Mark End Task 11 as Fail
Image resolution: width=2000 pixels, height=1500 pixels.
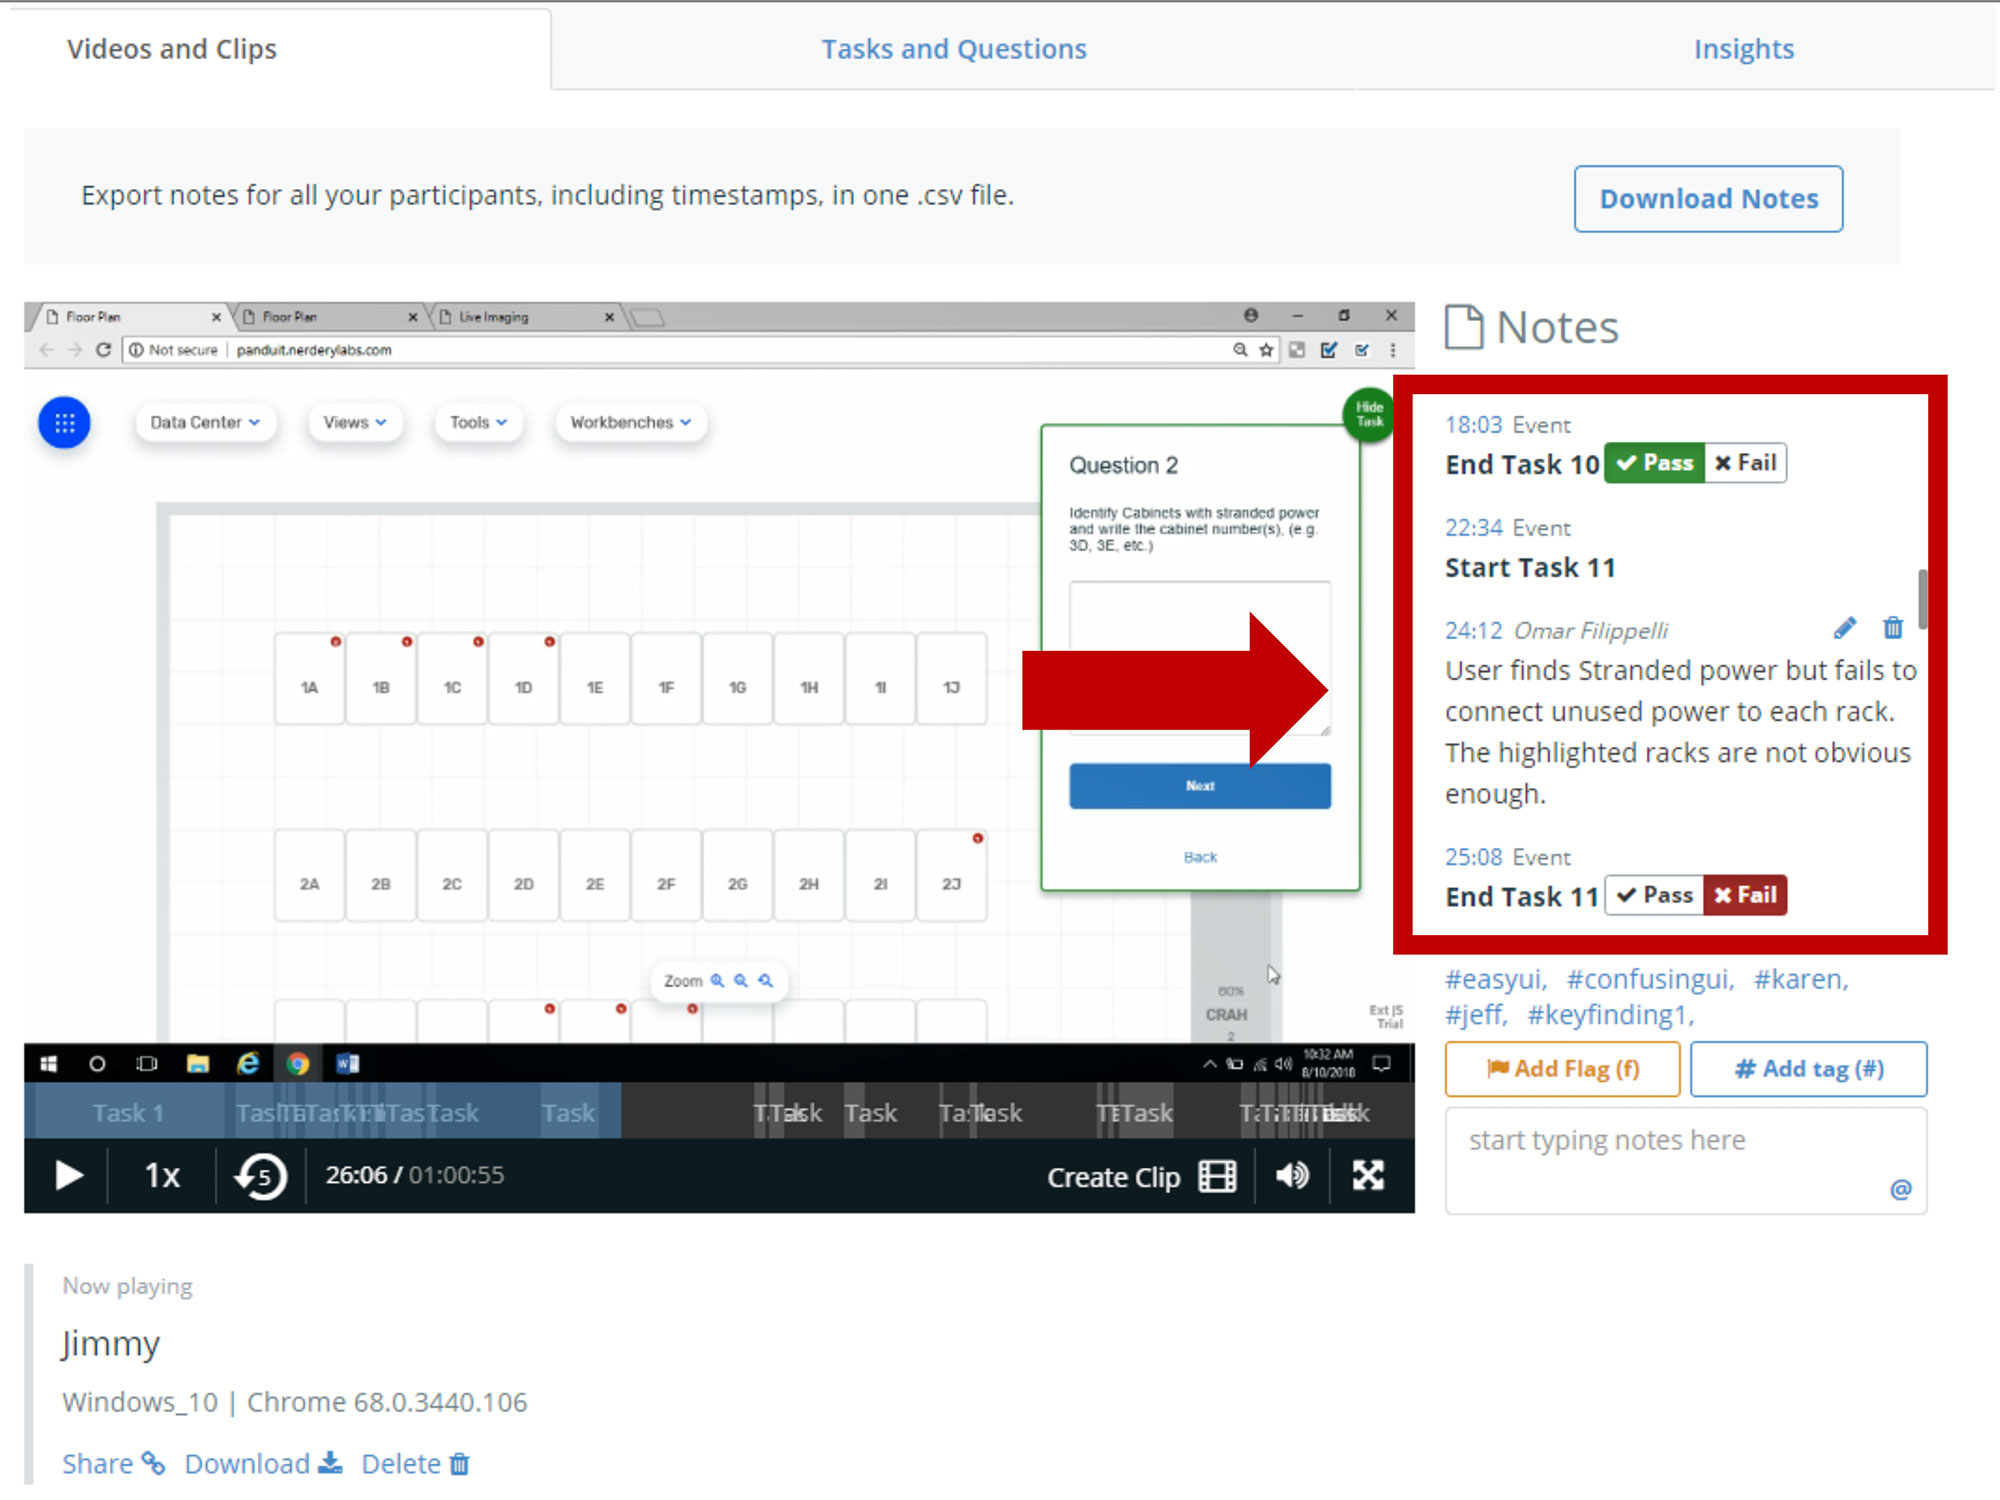1745,895
